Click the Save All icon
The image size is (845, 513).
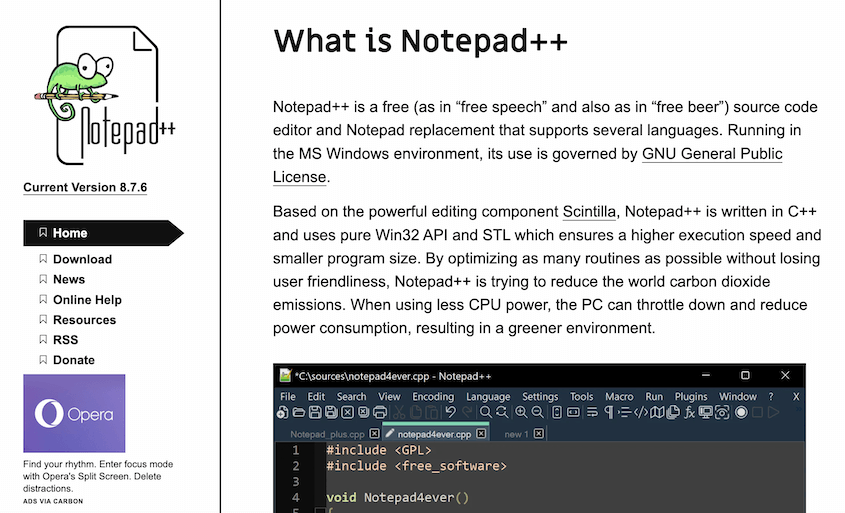pyautogui.click(x=331, y=413)
